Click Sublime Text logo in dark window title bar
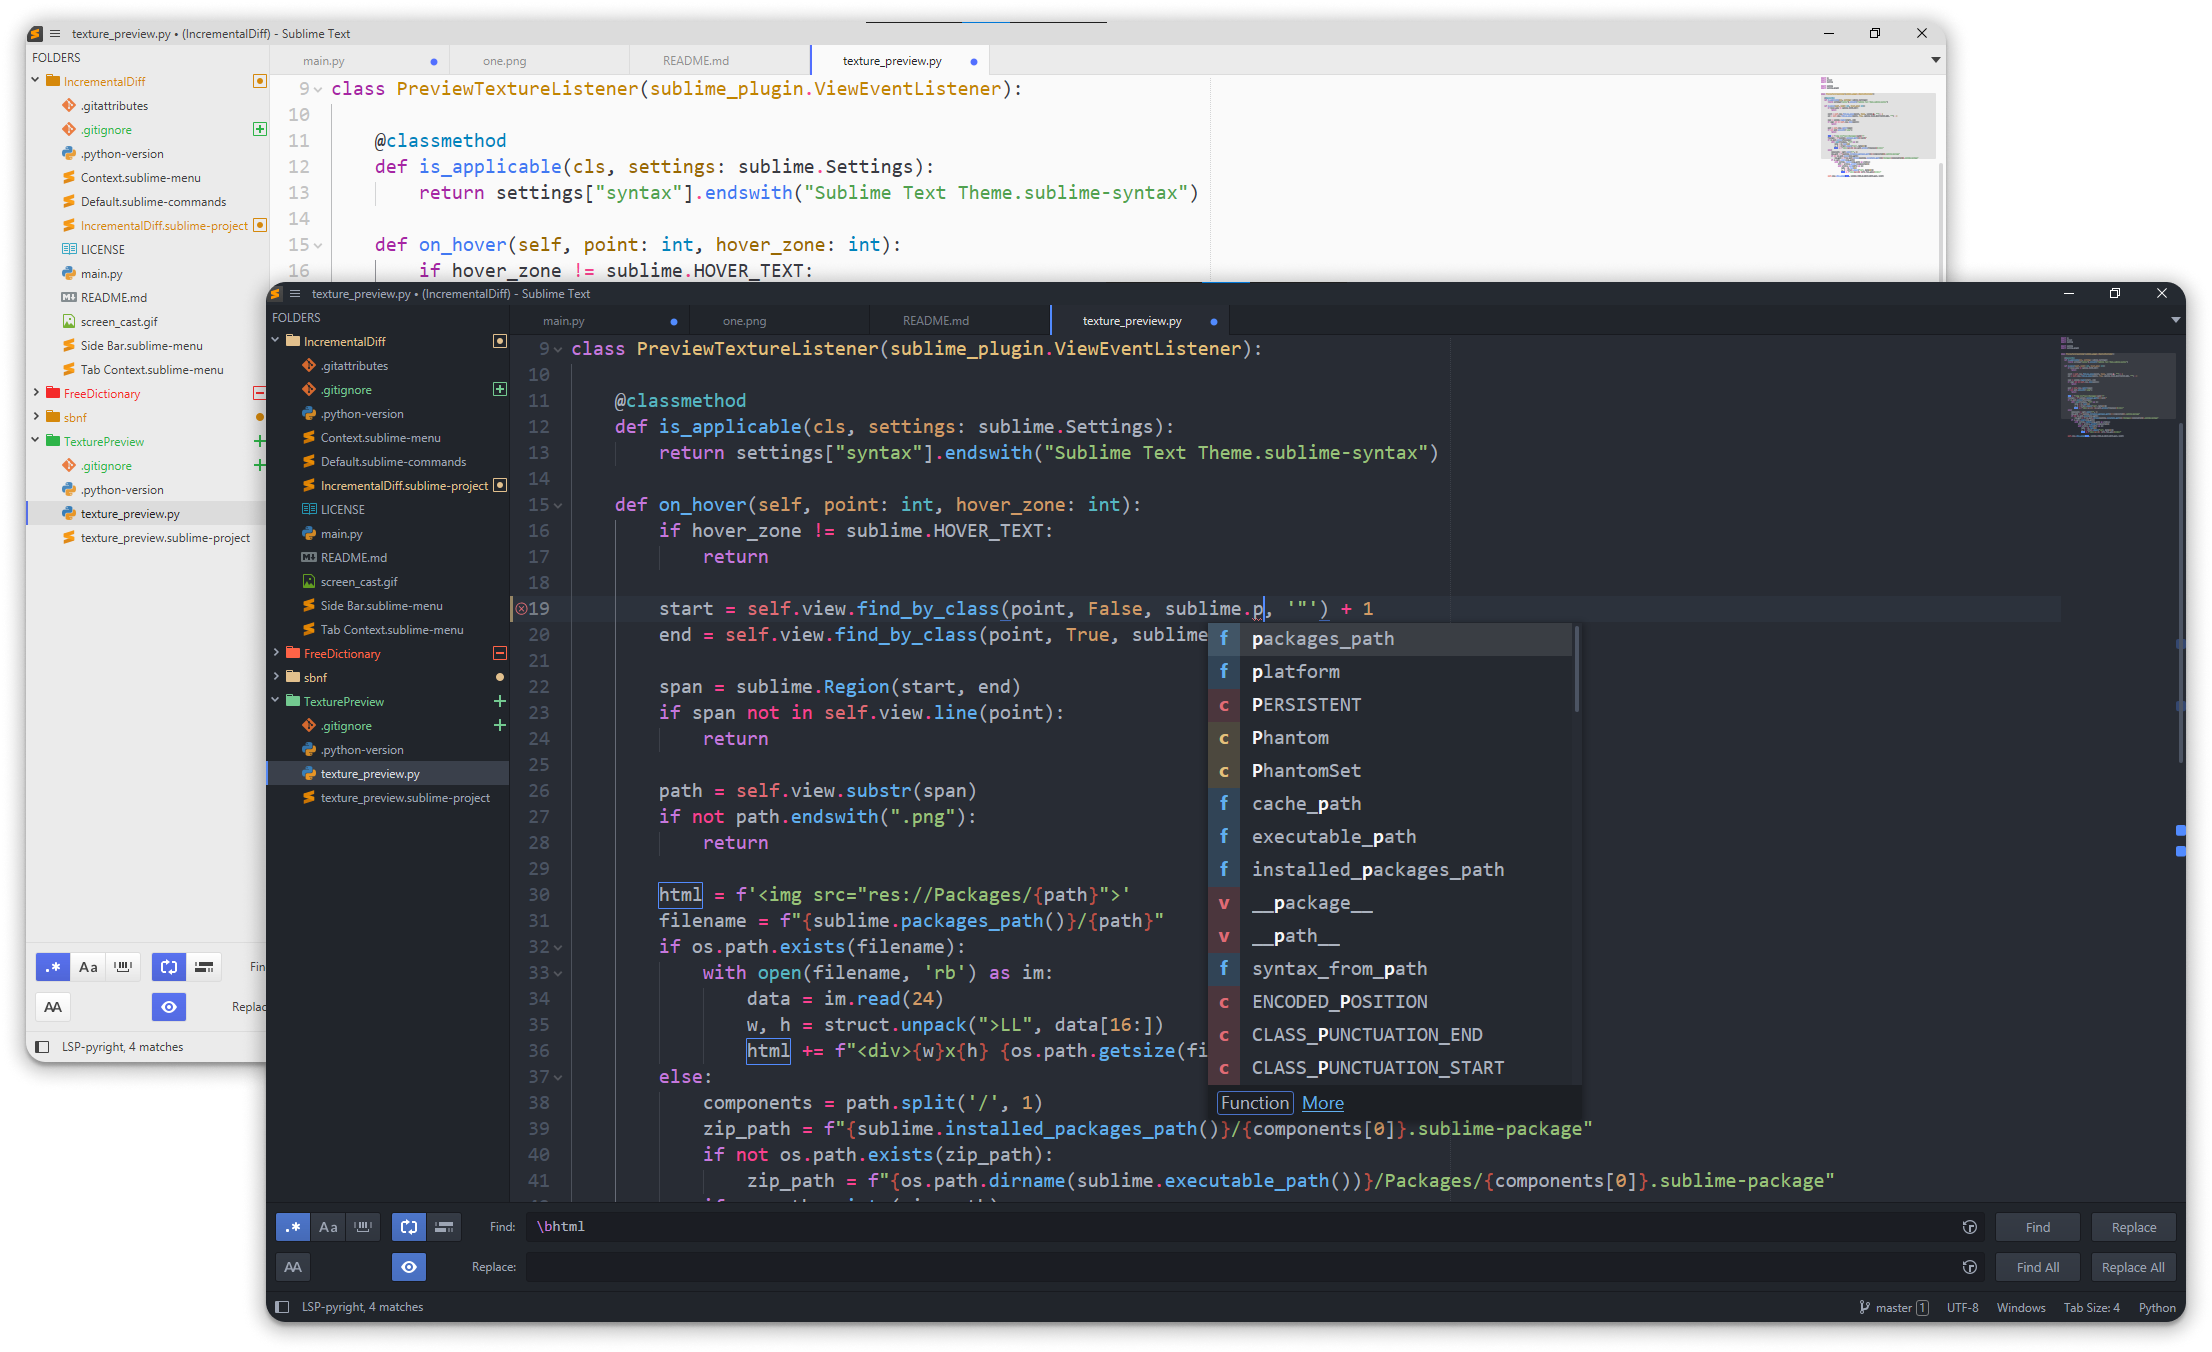The height and width of the screenshot is (1352, 2212). point(276,294)
